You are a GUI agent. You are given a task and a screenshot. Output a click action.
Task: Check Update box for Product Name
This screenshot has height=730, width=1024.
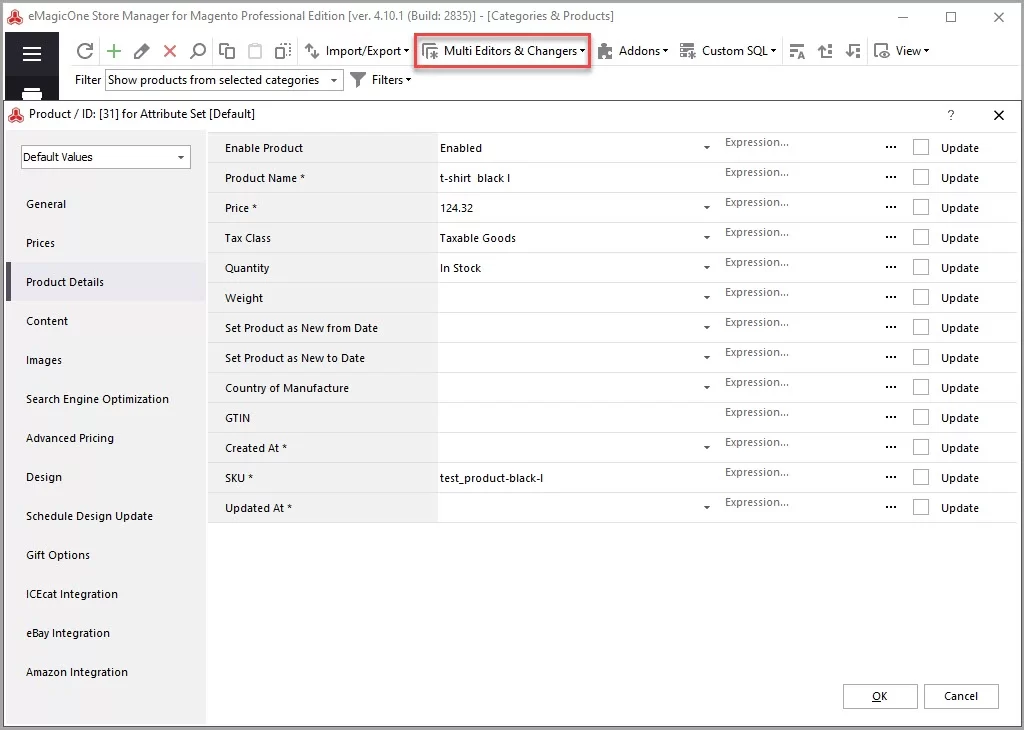click(921, 178)
